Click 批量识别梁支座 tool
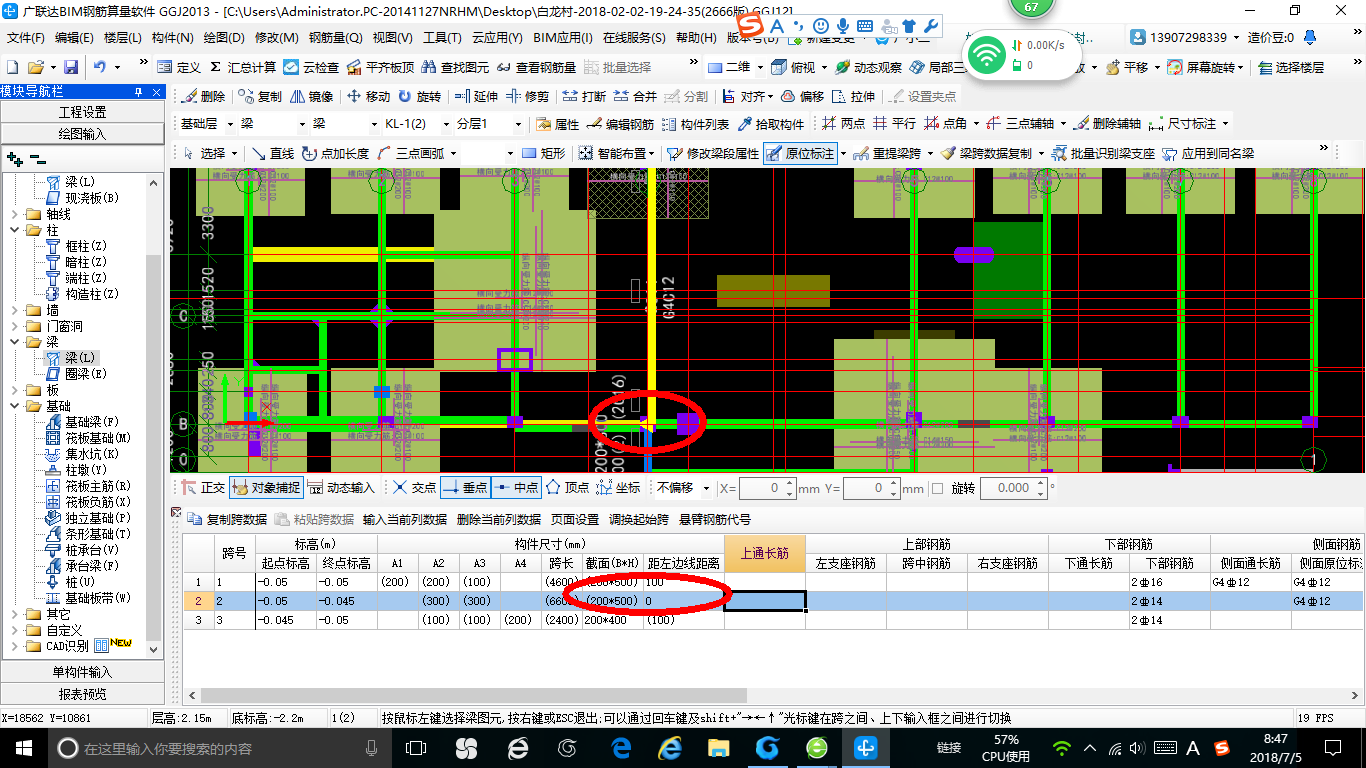The width and height of the screenshot is (1366, 768). [1104, 154]
